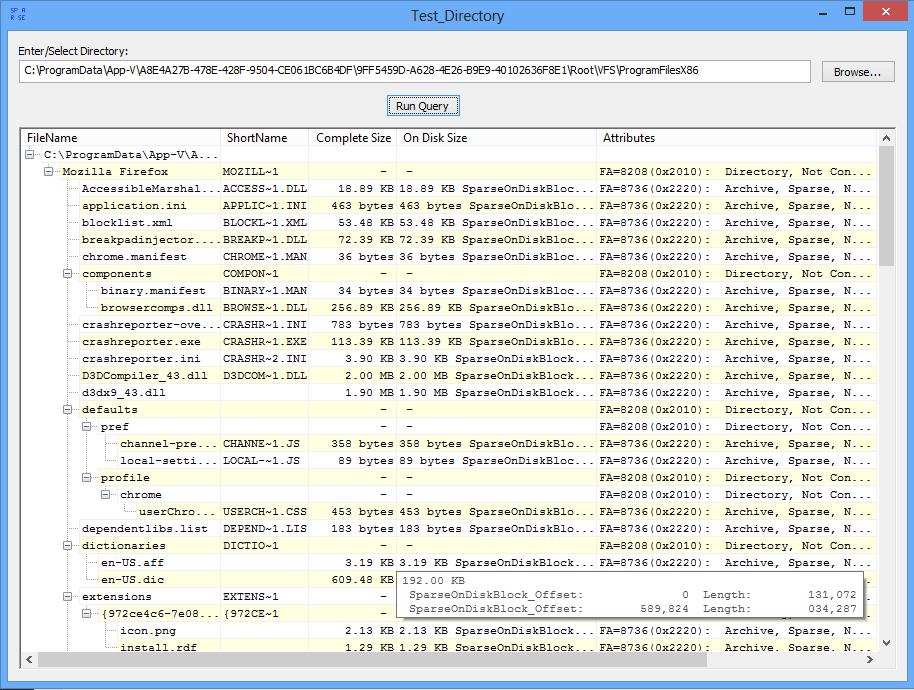Close the Test_Directory window
914x690 pixels.
coord(886,12)
